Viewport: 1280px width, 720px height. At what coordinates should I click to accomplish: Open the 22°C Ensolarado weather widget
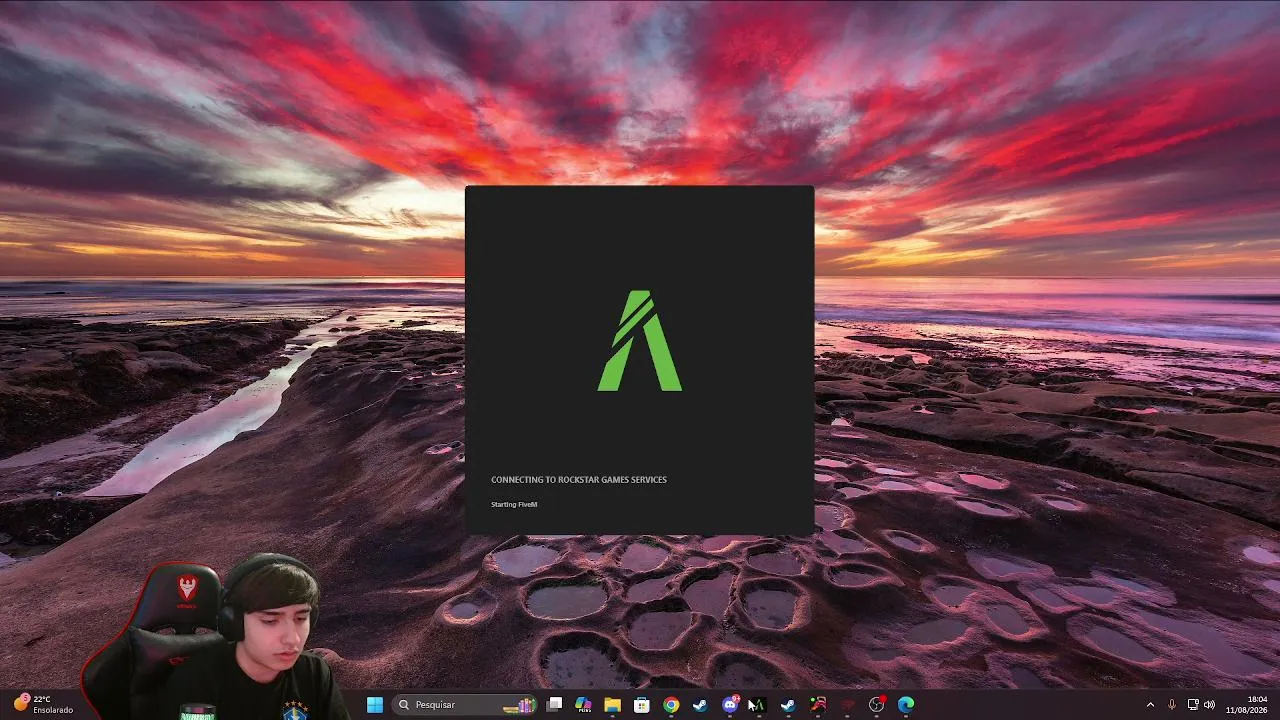(43, 704)
